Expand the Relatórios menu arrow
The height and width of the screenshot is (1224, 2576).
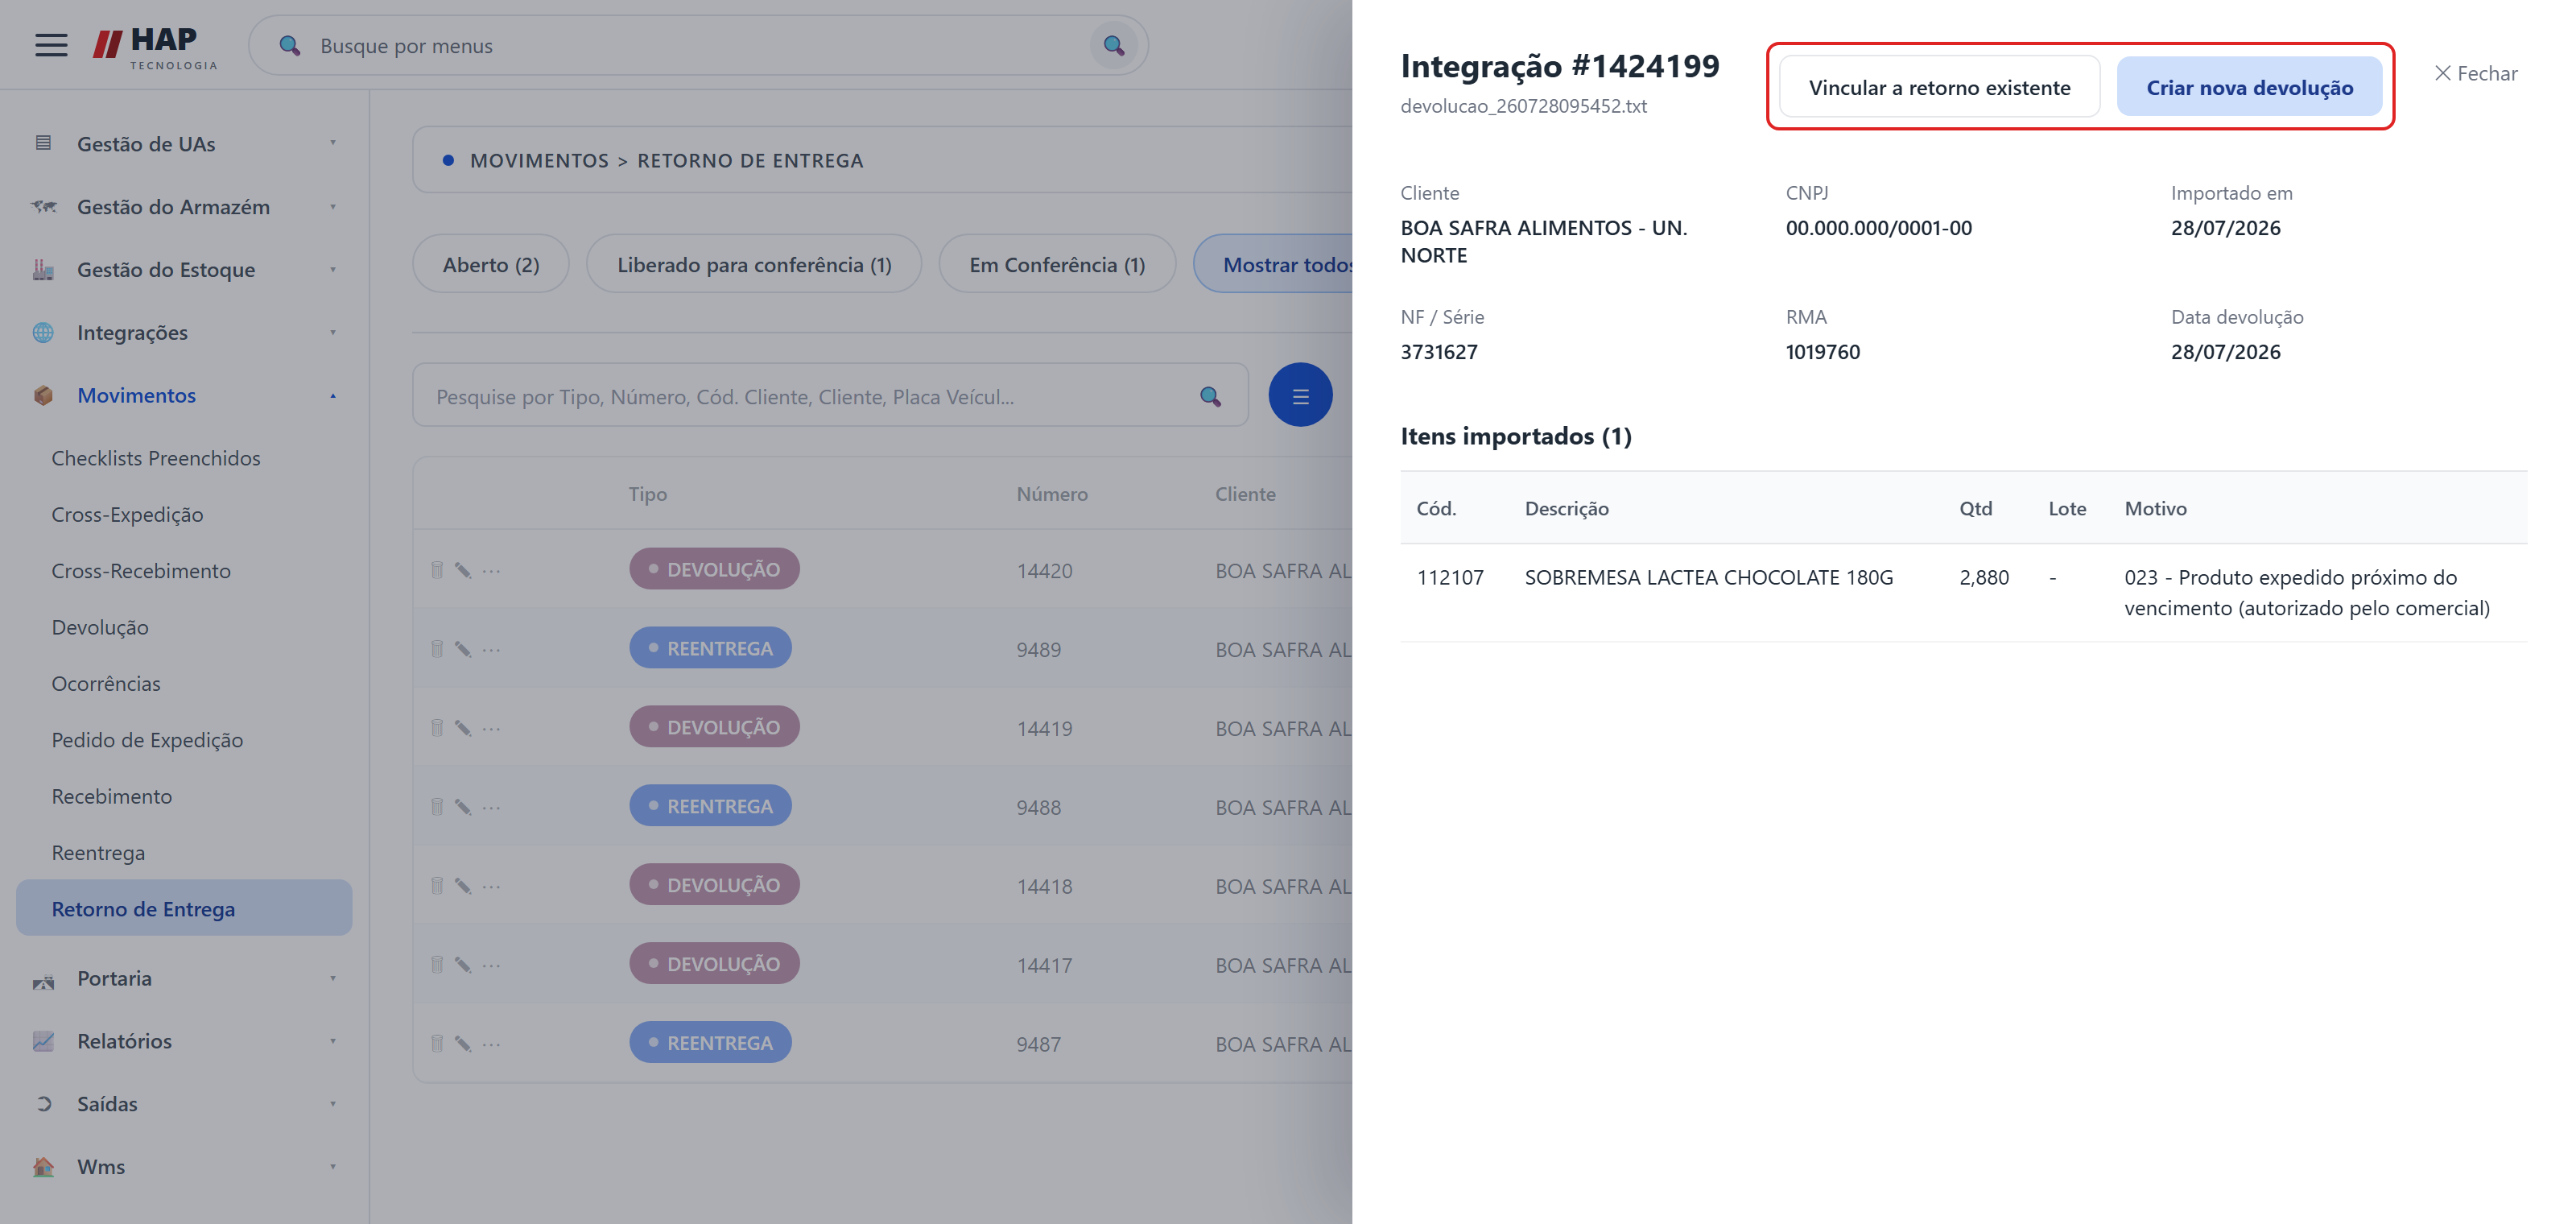coord(333,1041)
